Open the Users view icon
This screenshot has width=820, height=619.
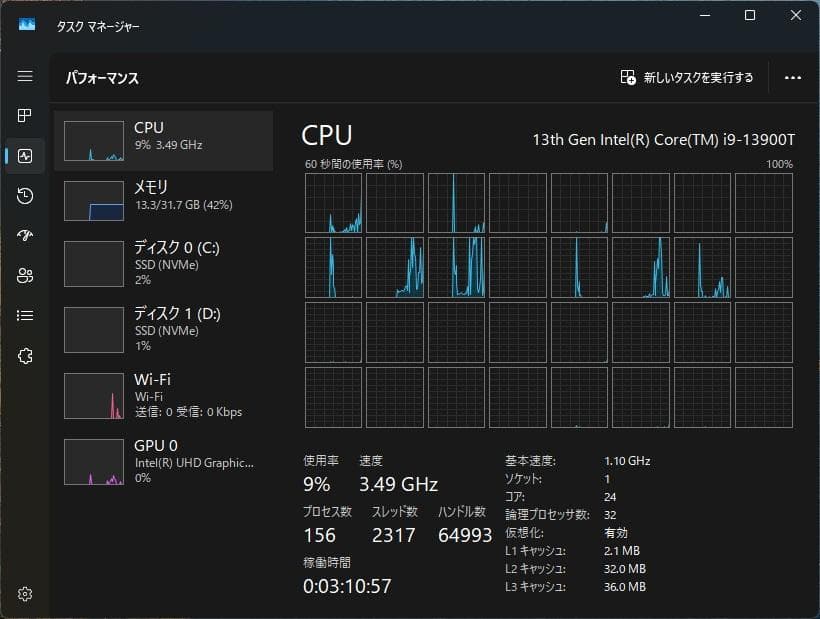click(25, 275)
